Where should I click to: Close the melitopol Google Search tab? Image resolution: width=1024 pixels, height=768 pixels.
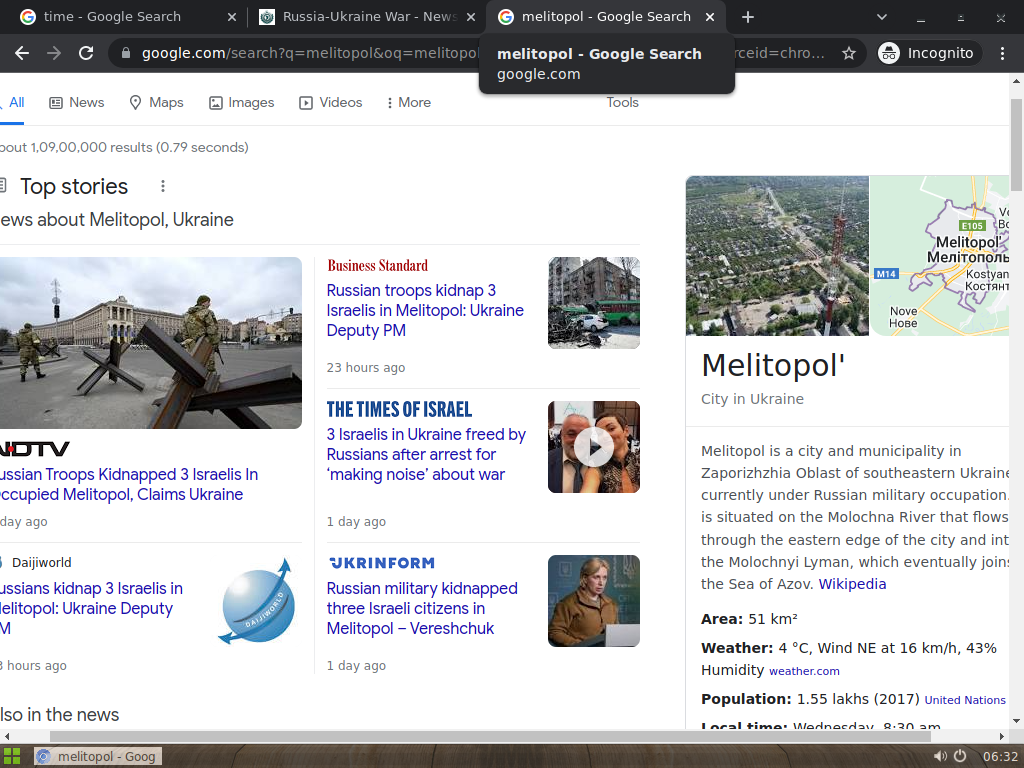click(x=710, y=17)
